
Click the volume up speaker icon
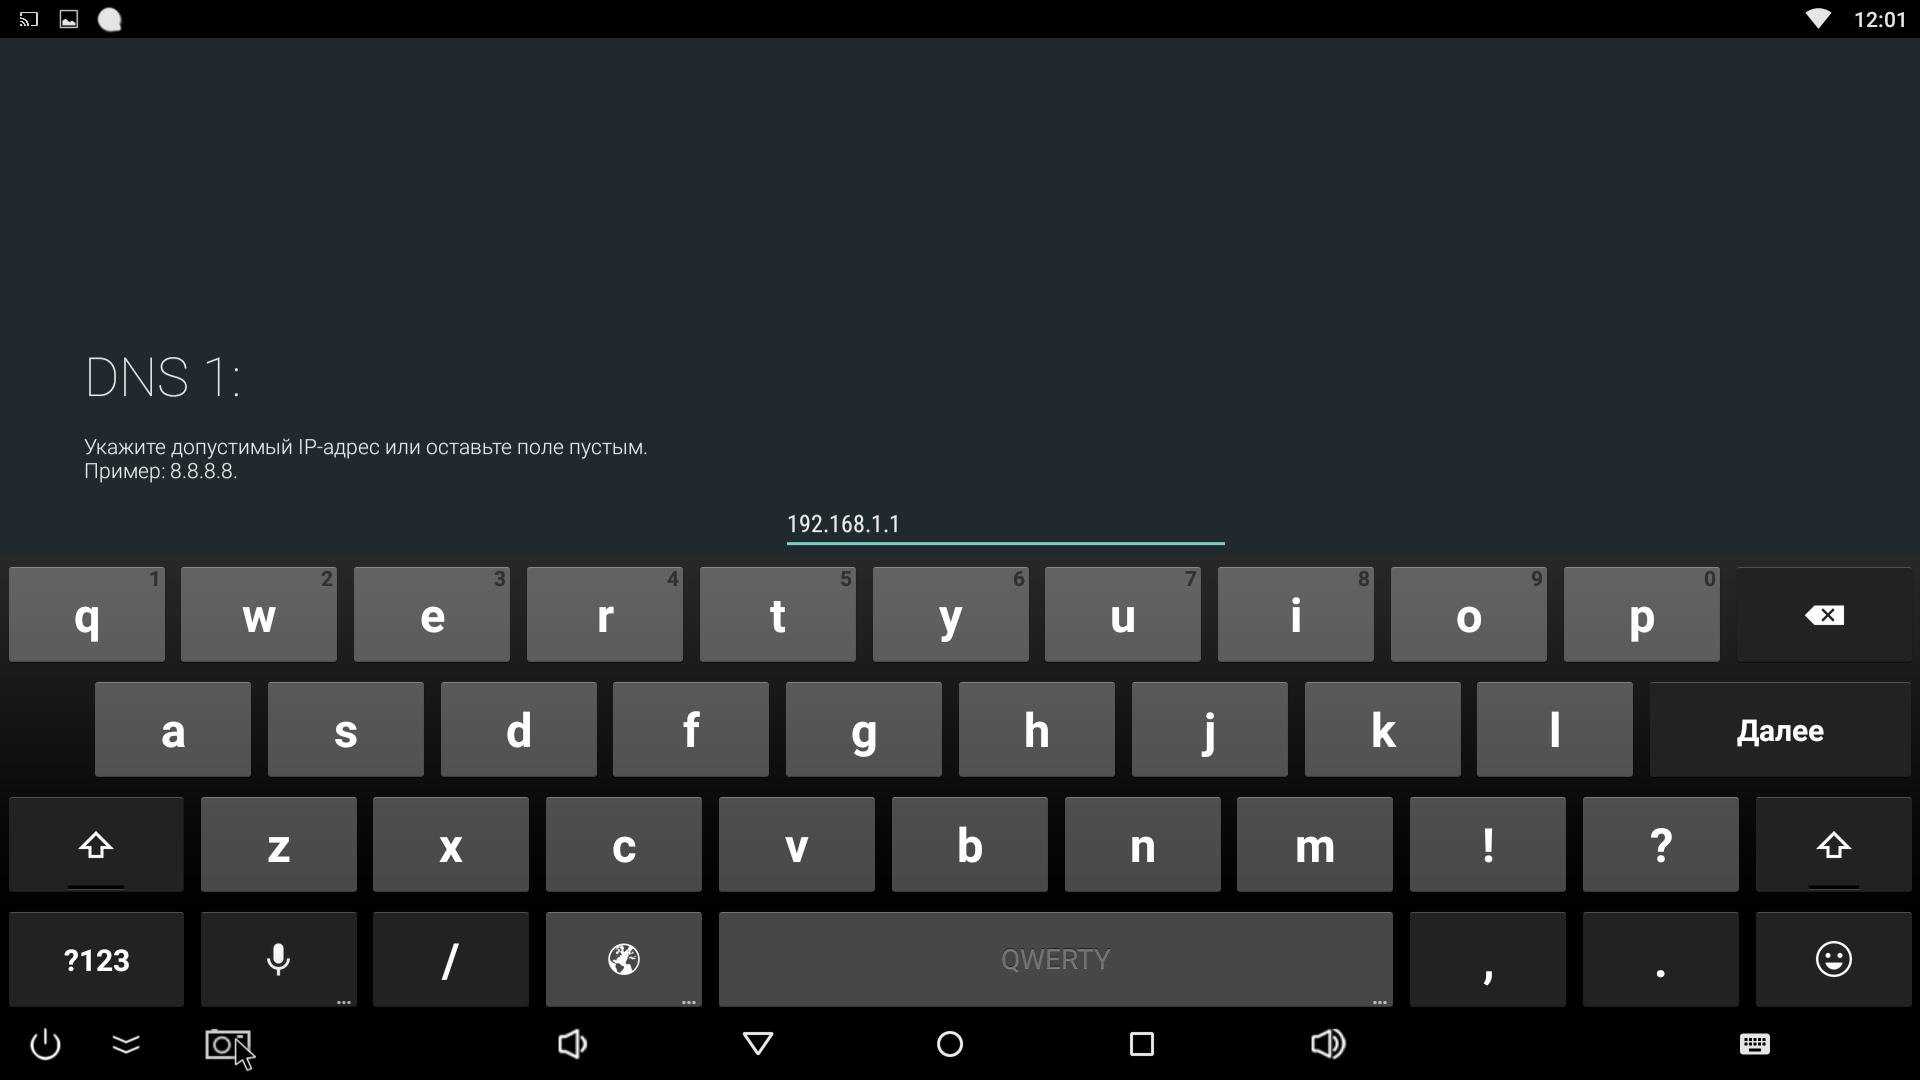click(x=1329, y=1043)
